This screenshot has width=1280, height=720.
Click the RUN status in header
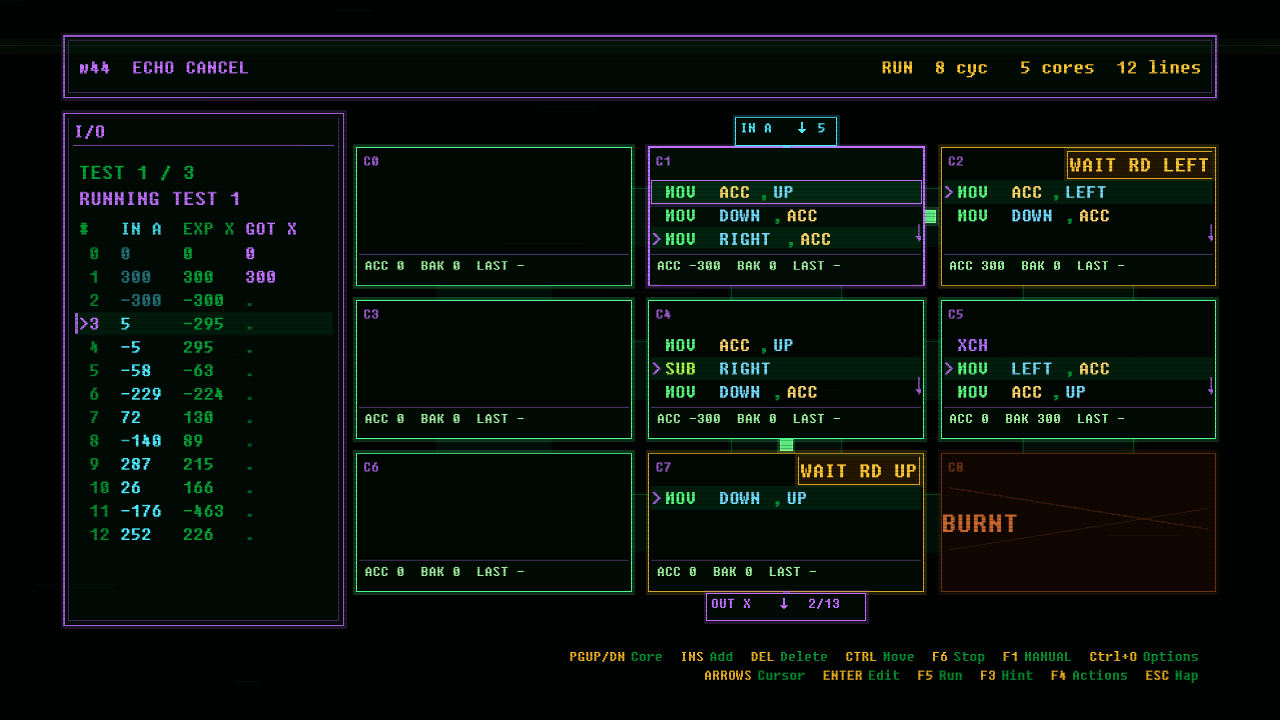tap(897, 68)
